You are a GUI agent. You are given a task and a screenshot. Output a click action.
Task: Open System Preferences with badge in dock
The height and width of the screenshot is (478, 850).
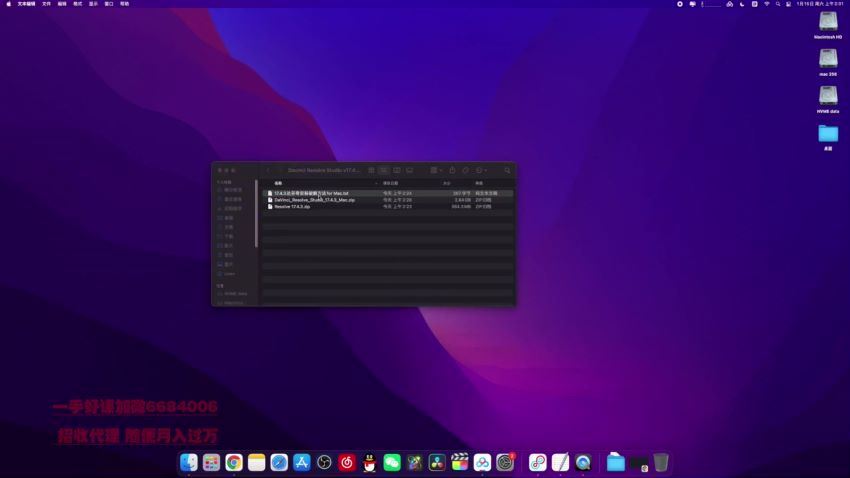tap(505, 462)
